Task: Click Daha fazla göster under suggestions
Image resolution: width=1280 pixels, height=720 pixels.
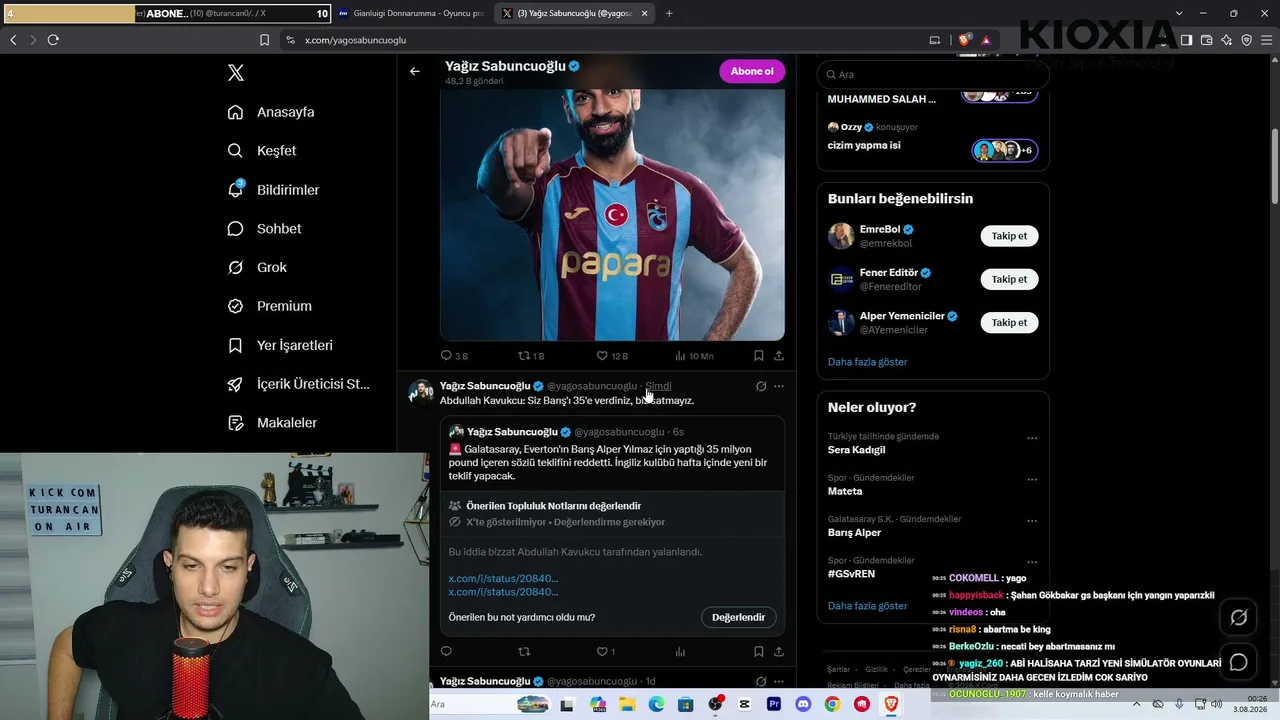Action: [x=868, y=362]
